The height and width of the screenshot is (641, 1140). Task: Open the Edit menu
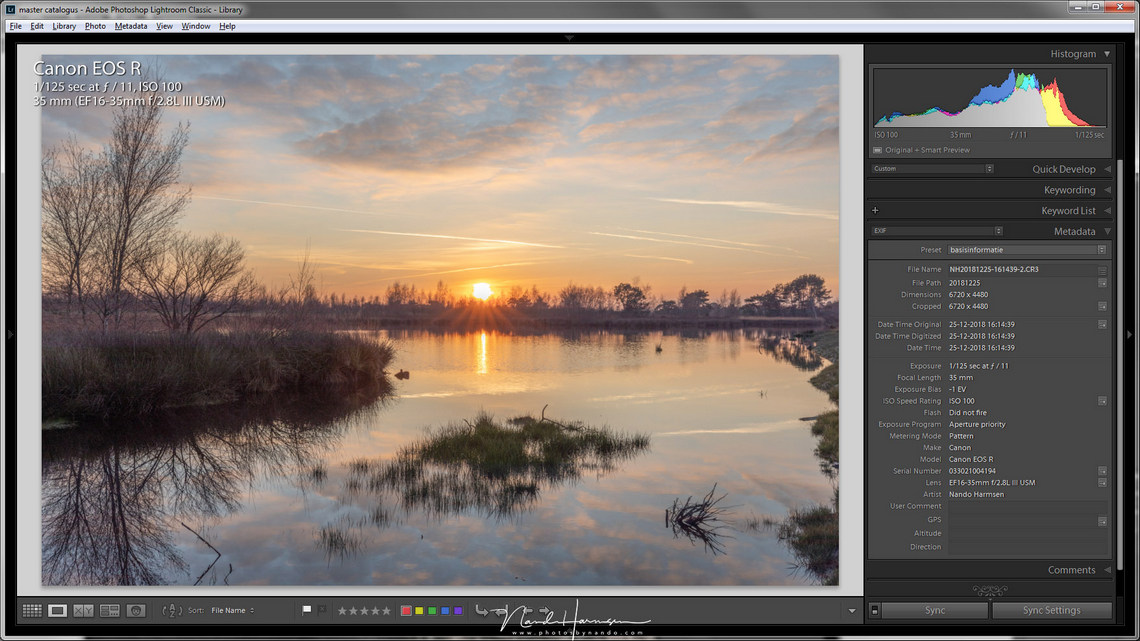pos(37,26)
